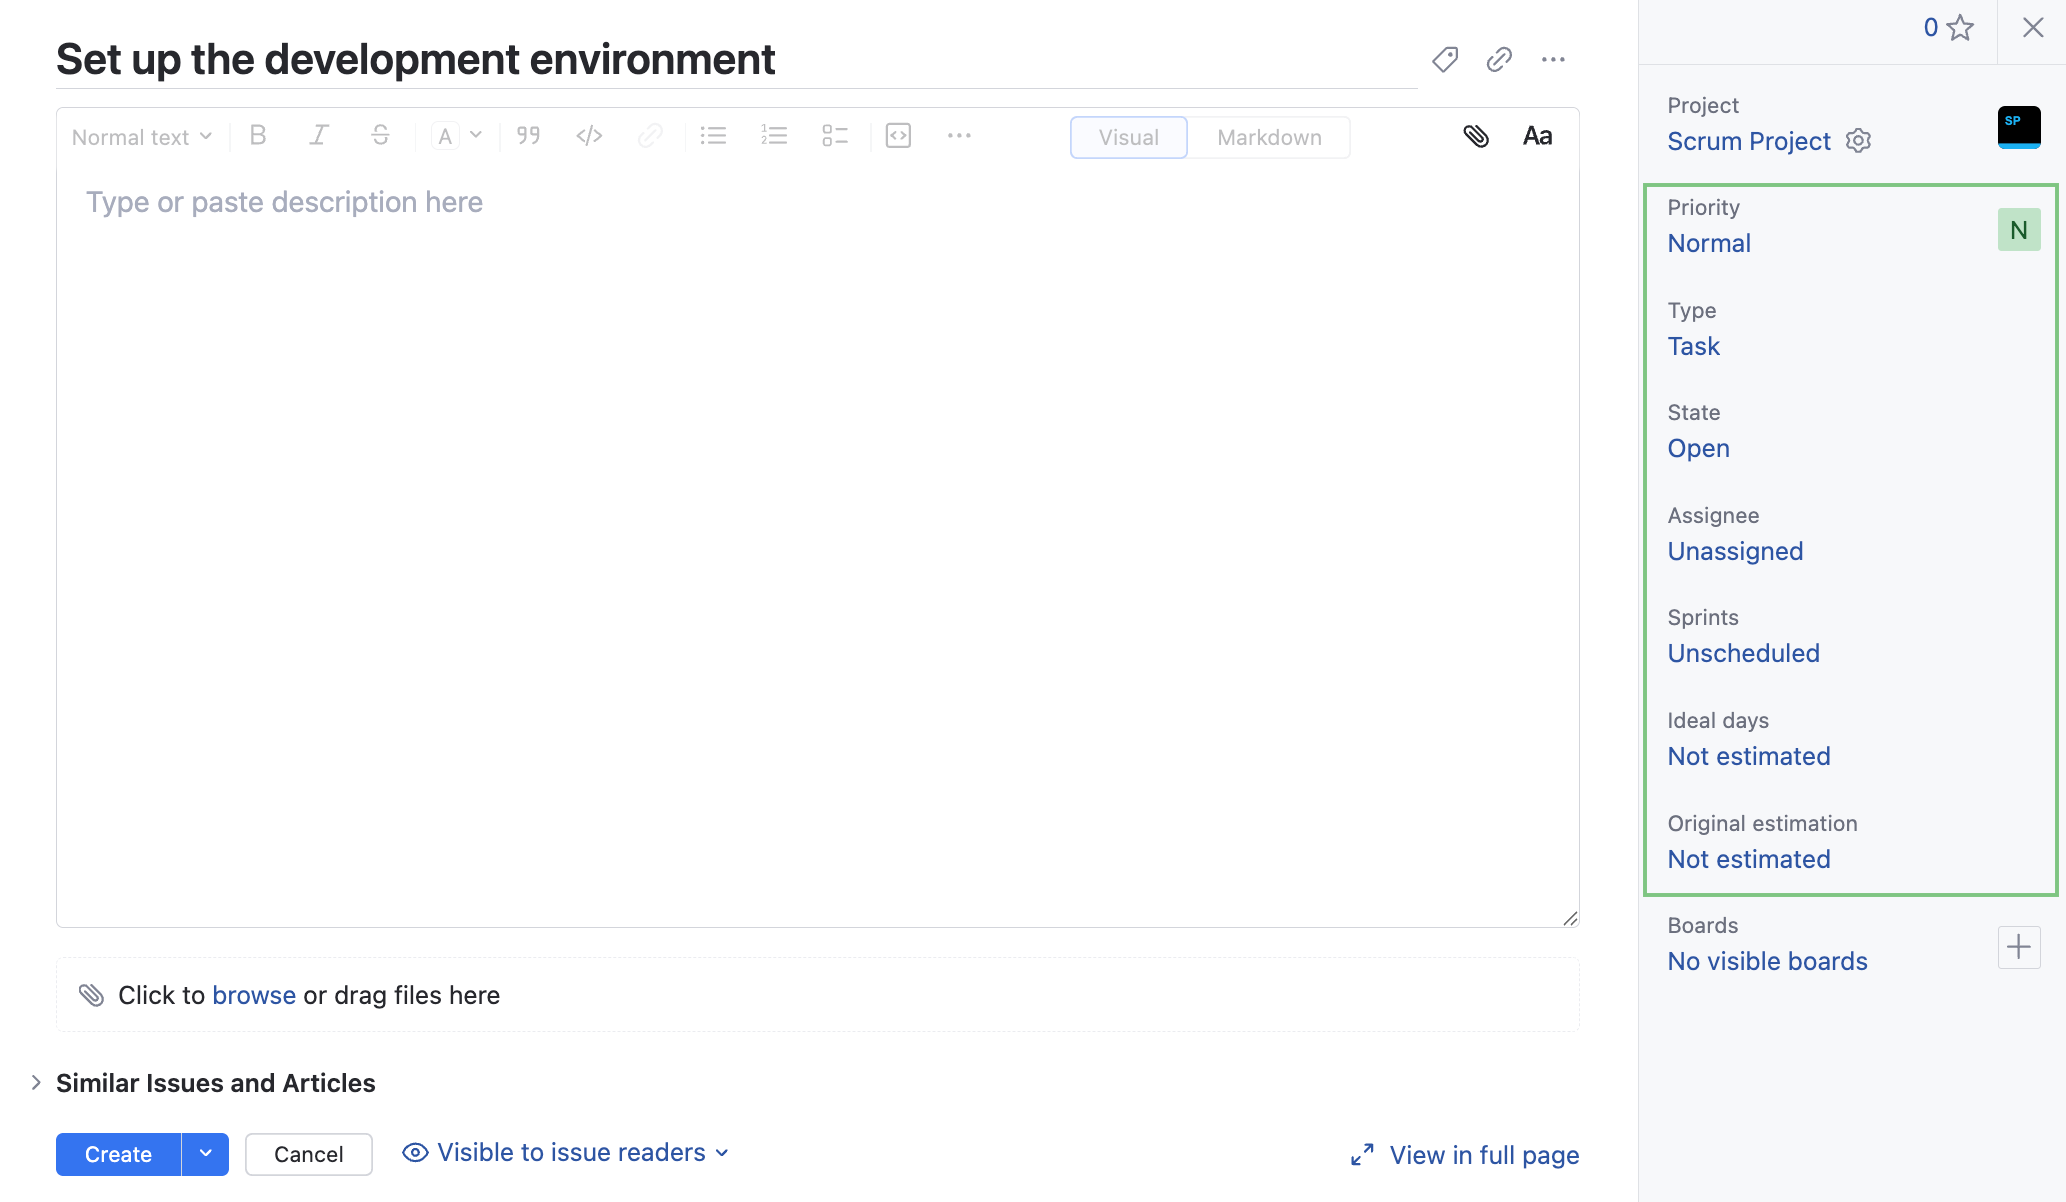
Task: Click the Cancel button
Action: point(308,1154)
